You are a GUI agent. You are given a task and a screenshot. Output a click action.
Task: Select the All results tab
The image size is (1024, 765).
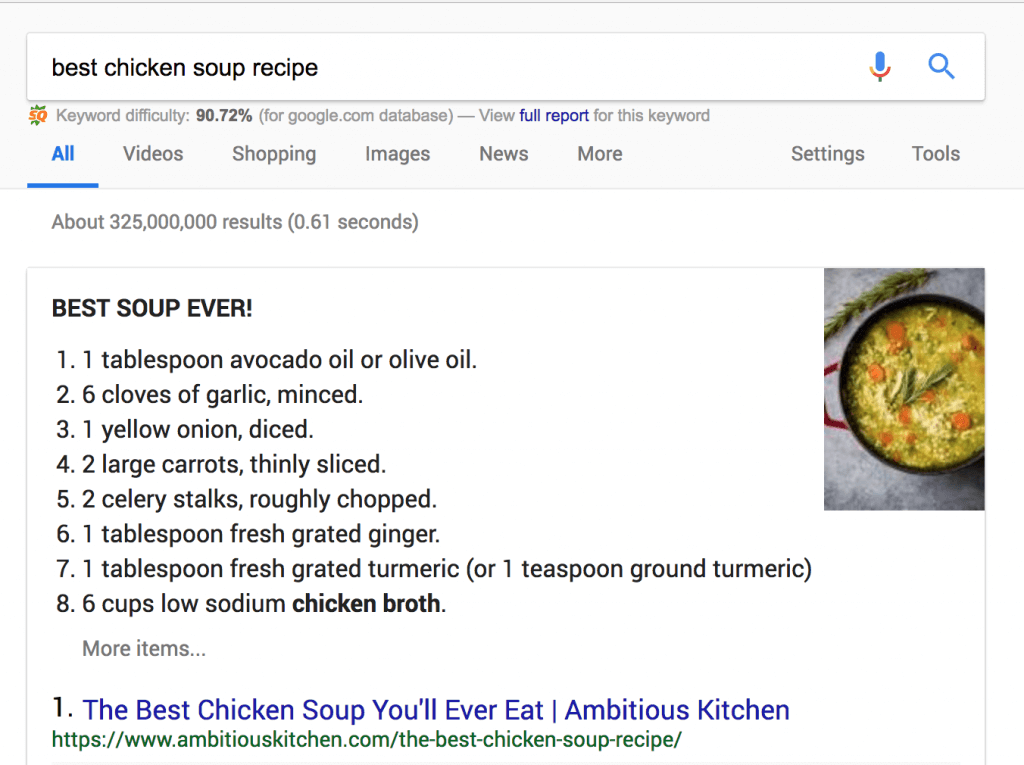(62, 154)
